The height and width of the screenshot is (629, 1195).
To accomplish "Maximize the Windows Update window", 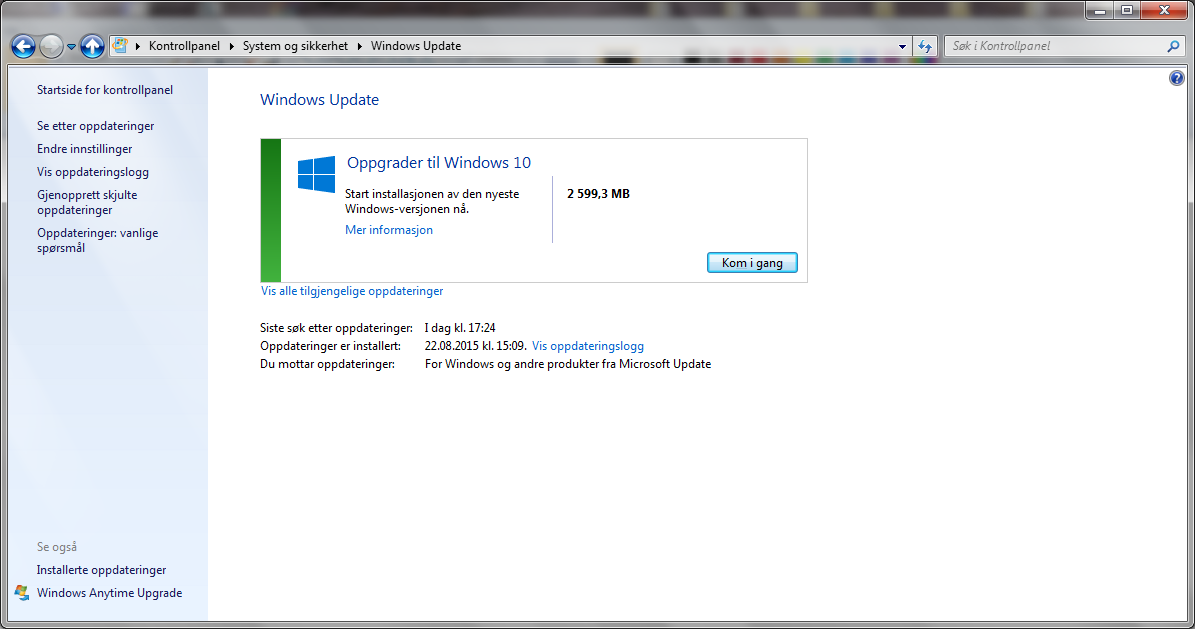I will (1126, 11).
